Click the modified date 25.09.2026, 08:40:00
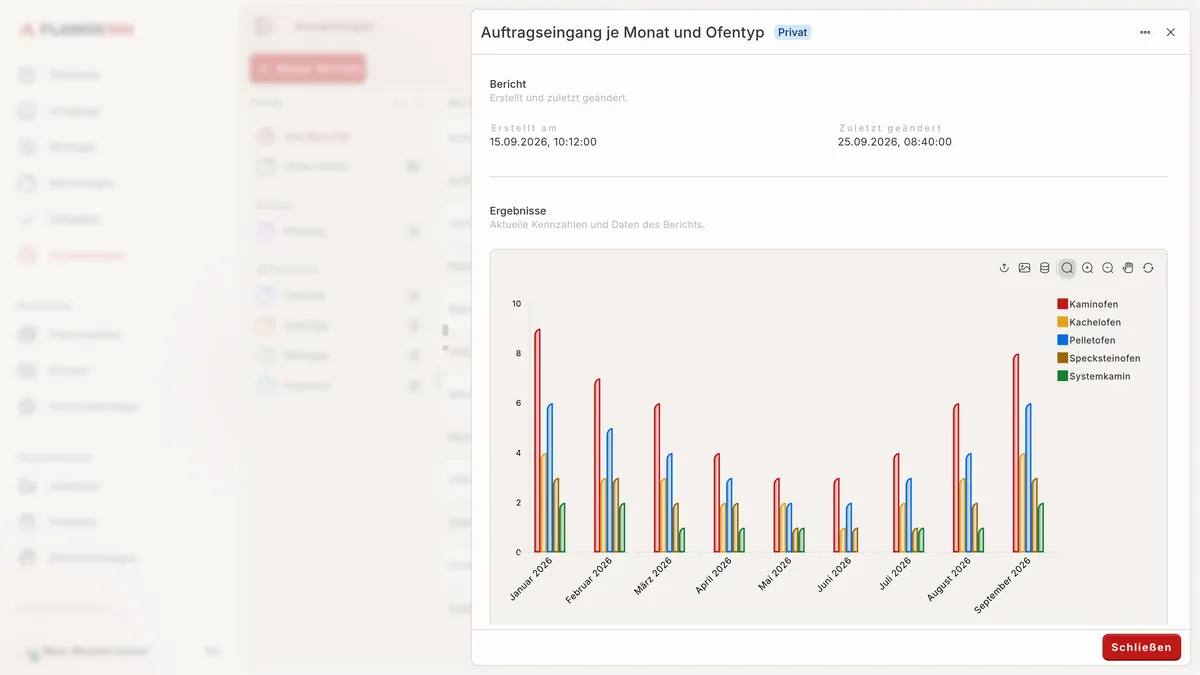 (895, 142)
